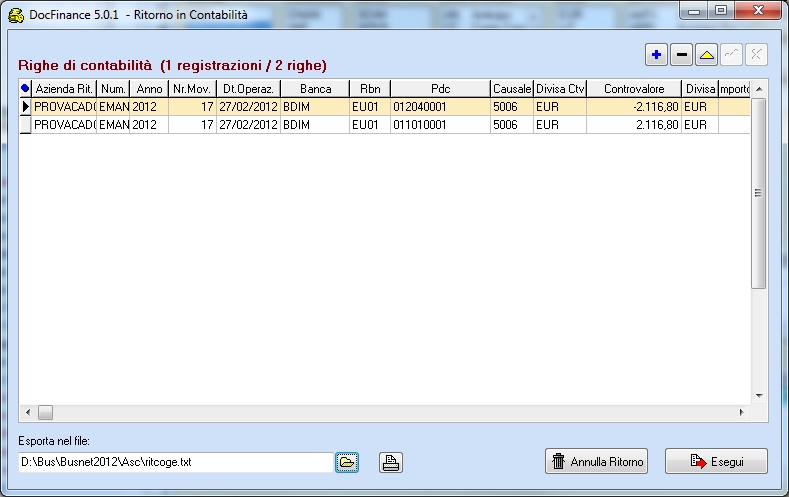789x497 pixels.
Task: Click the greyed-out confirm edit icon
Action: click(731, 55)
